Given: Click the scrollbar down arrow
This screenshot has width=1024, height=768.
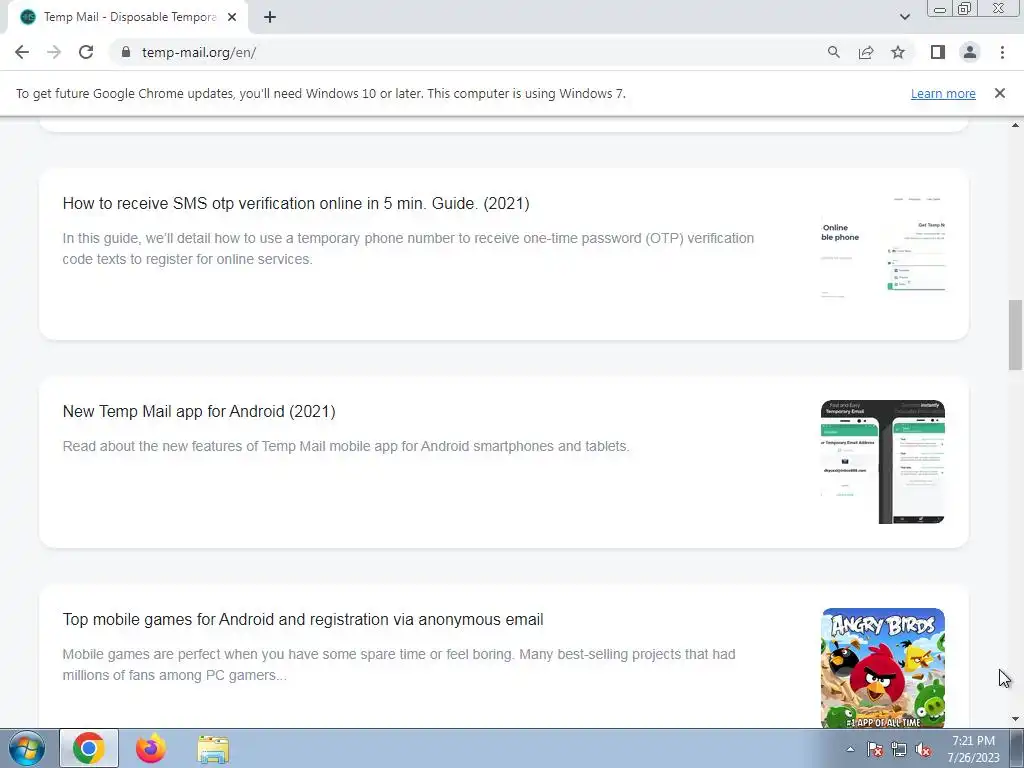Looking at the screenshot, I should (x=1015, y=719).
